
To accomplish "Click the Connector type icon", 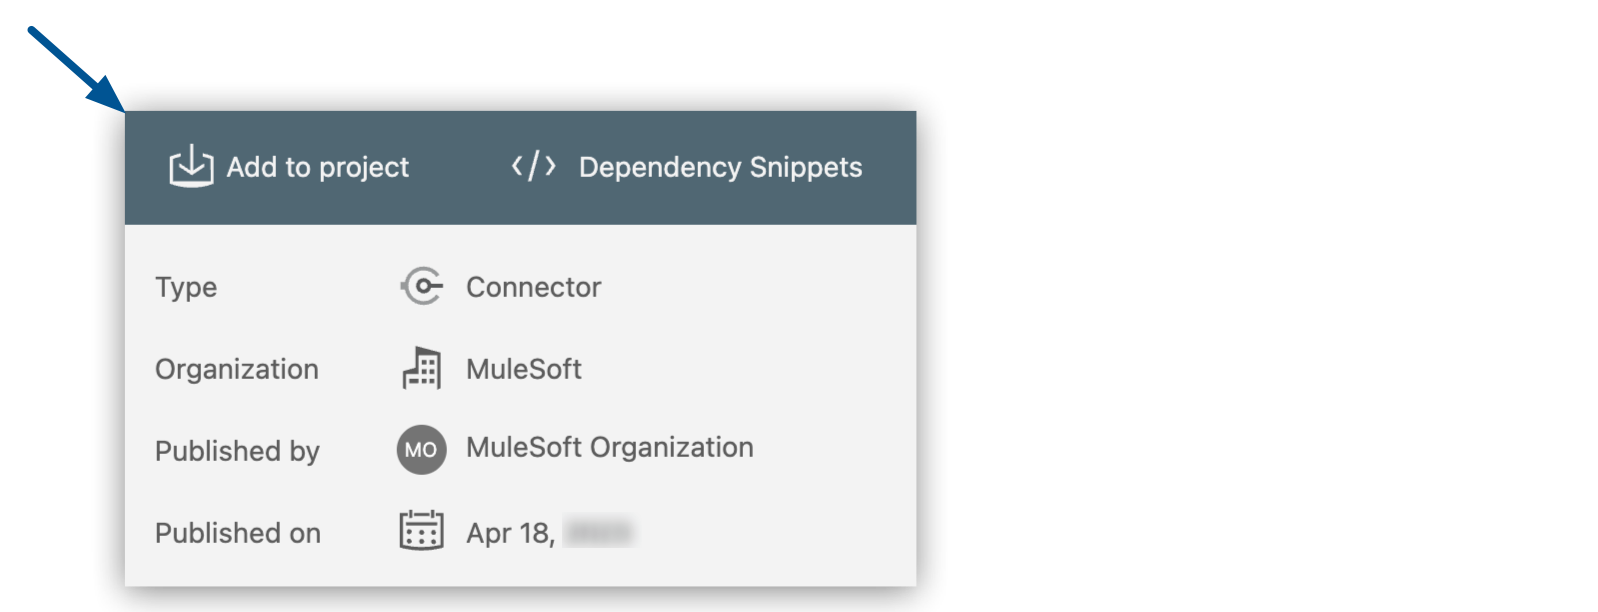I will (x=423, y=286).
